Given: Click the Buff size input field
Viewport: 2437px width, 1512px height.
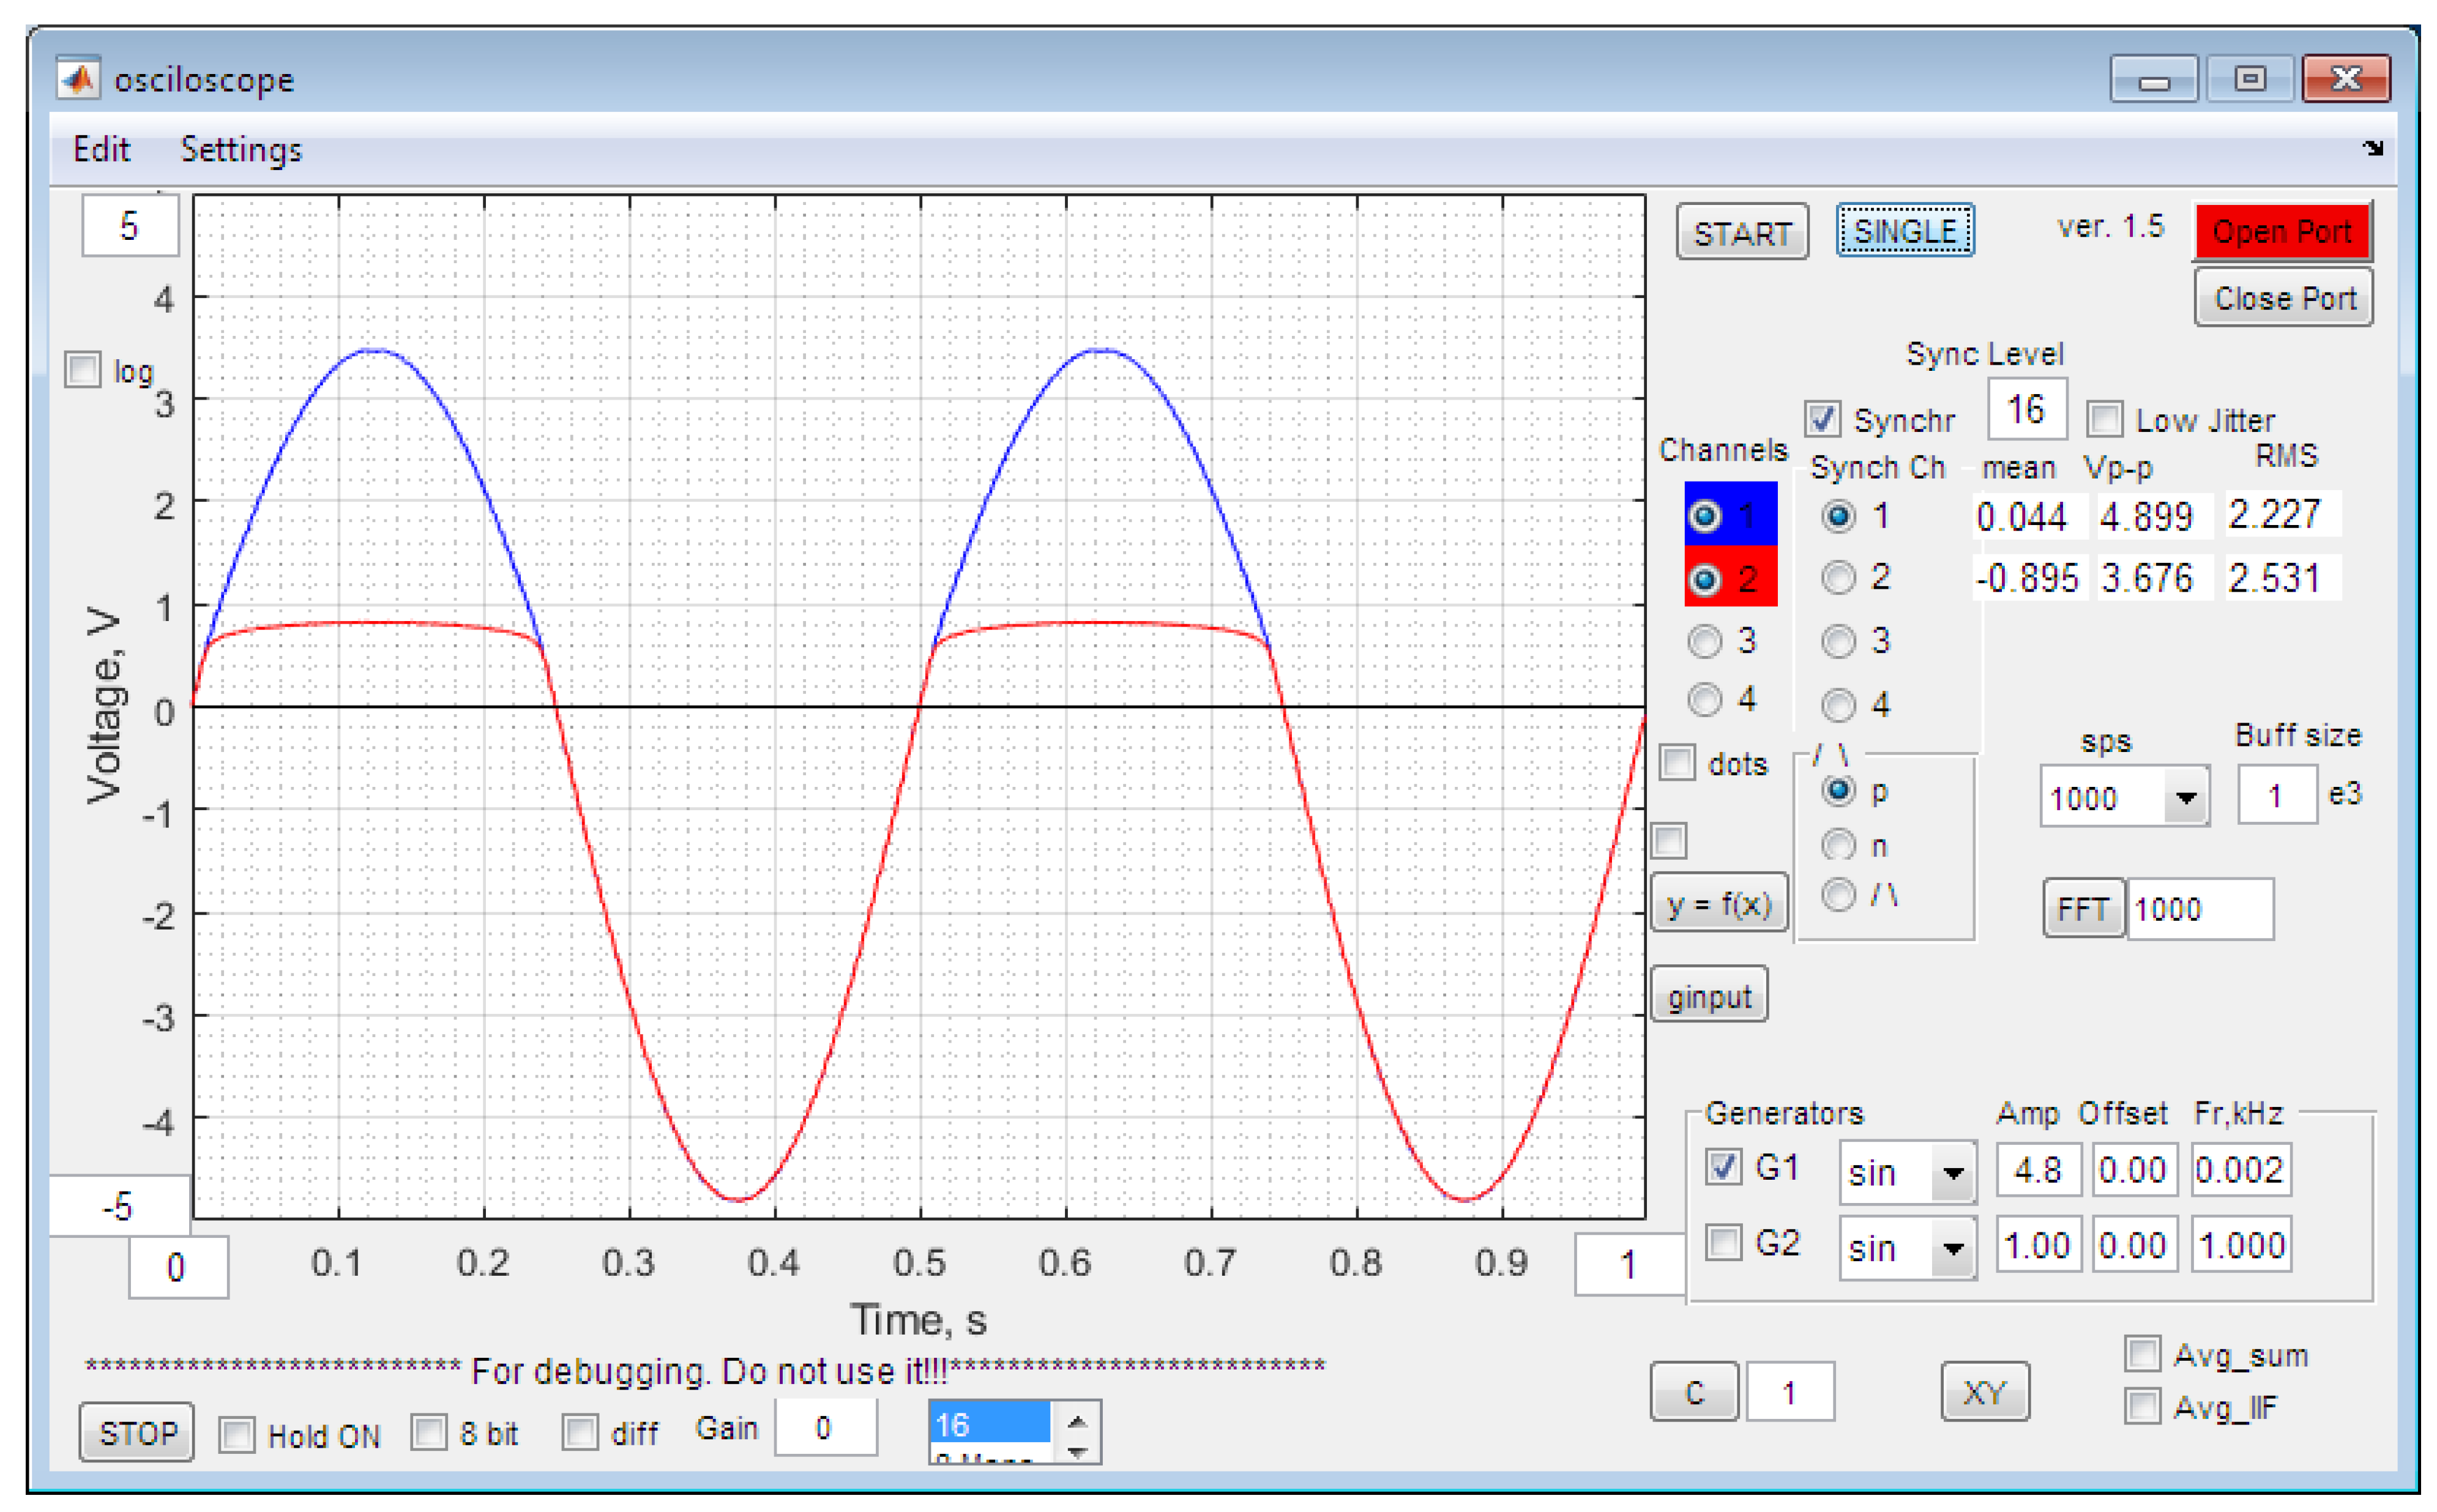Looking at the screenshot, I should 2276,795.
